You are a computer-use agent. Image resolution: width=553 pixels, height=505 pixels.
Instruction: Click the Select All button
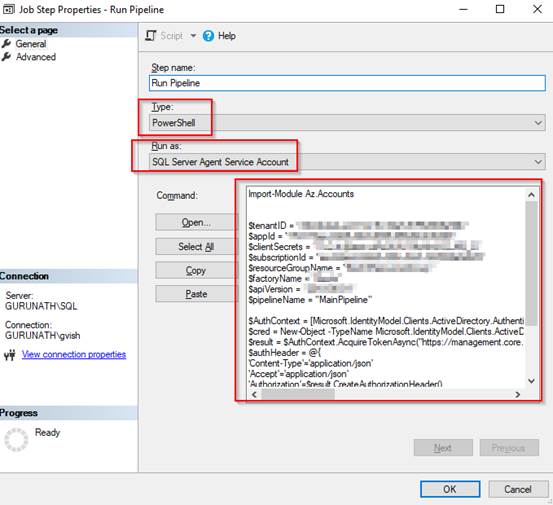click(196, 247)
